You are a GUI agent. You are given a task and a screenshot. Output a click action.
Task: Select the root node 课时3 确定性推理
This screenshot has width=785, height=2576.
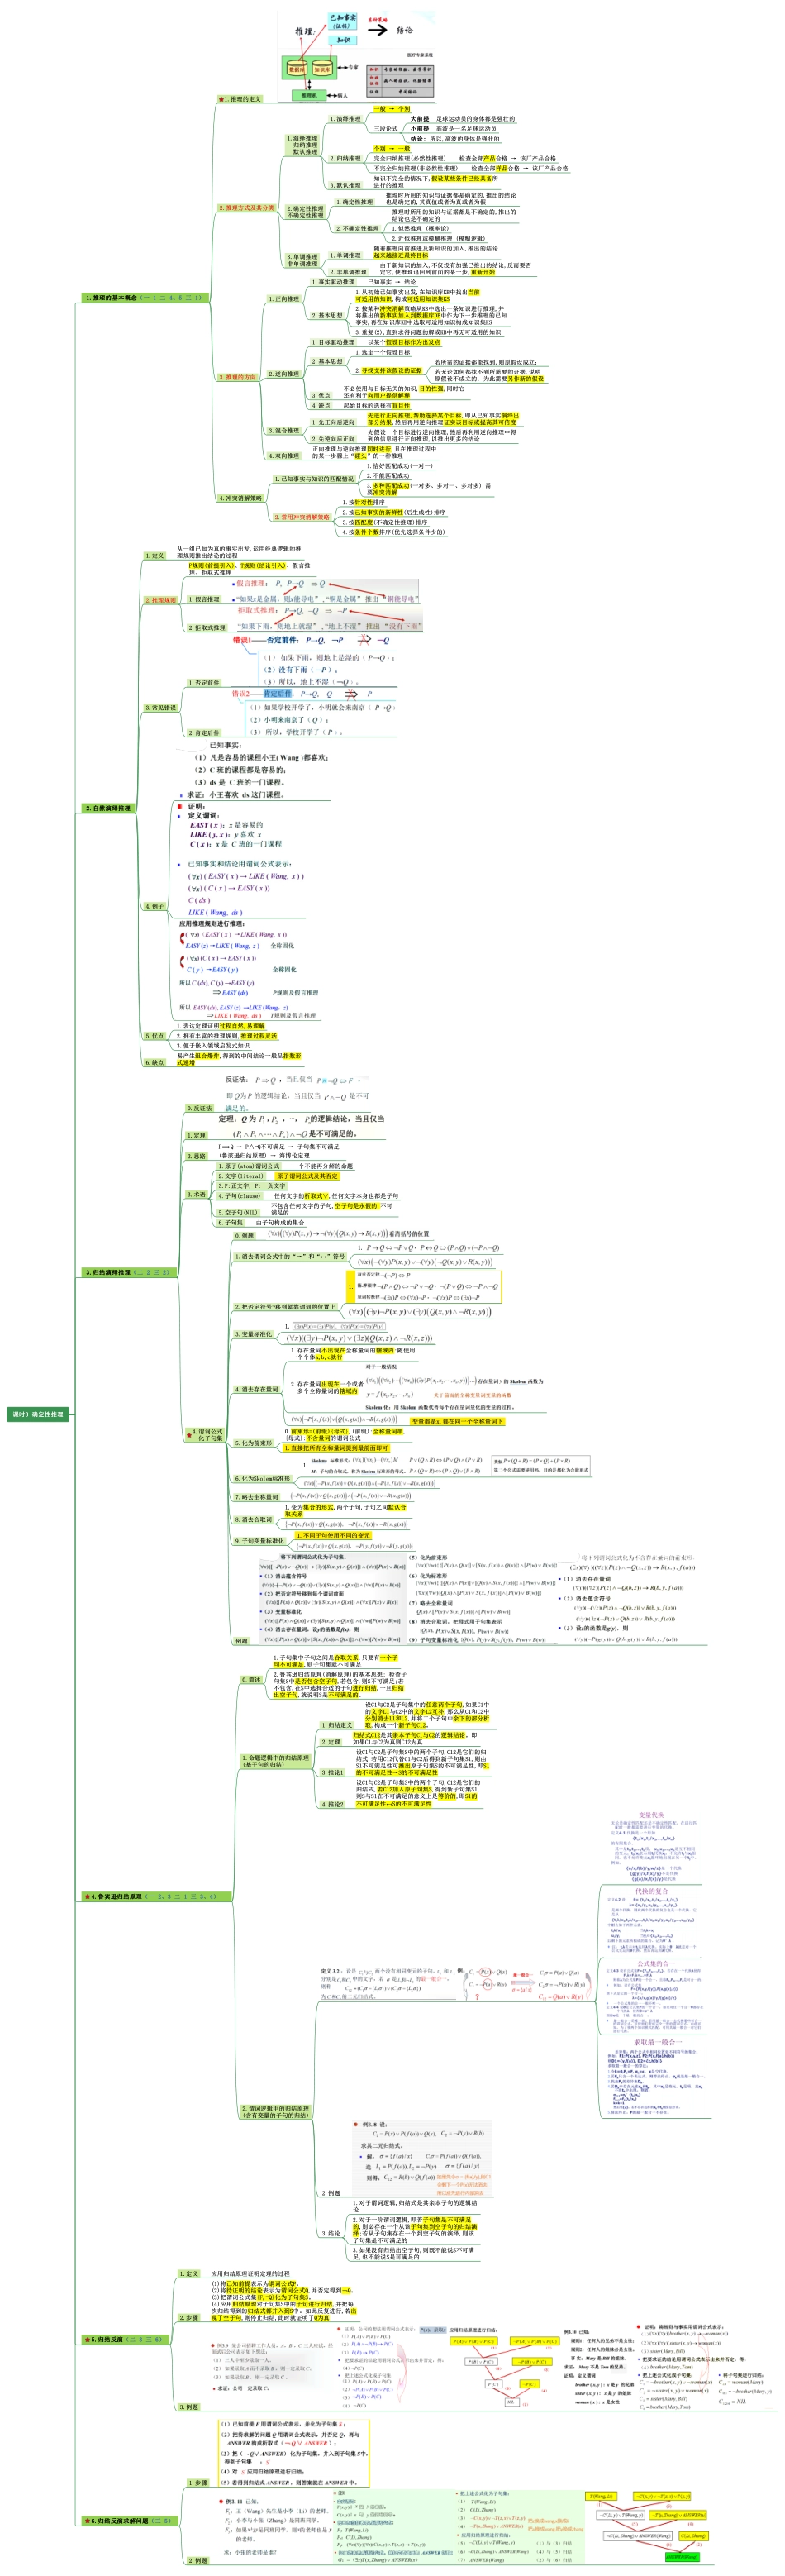click(38, 1414)
